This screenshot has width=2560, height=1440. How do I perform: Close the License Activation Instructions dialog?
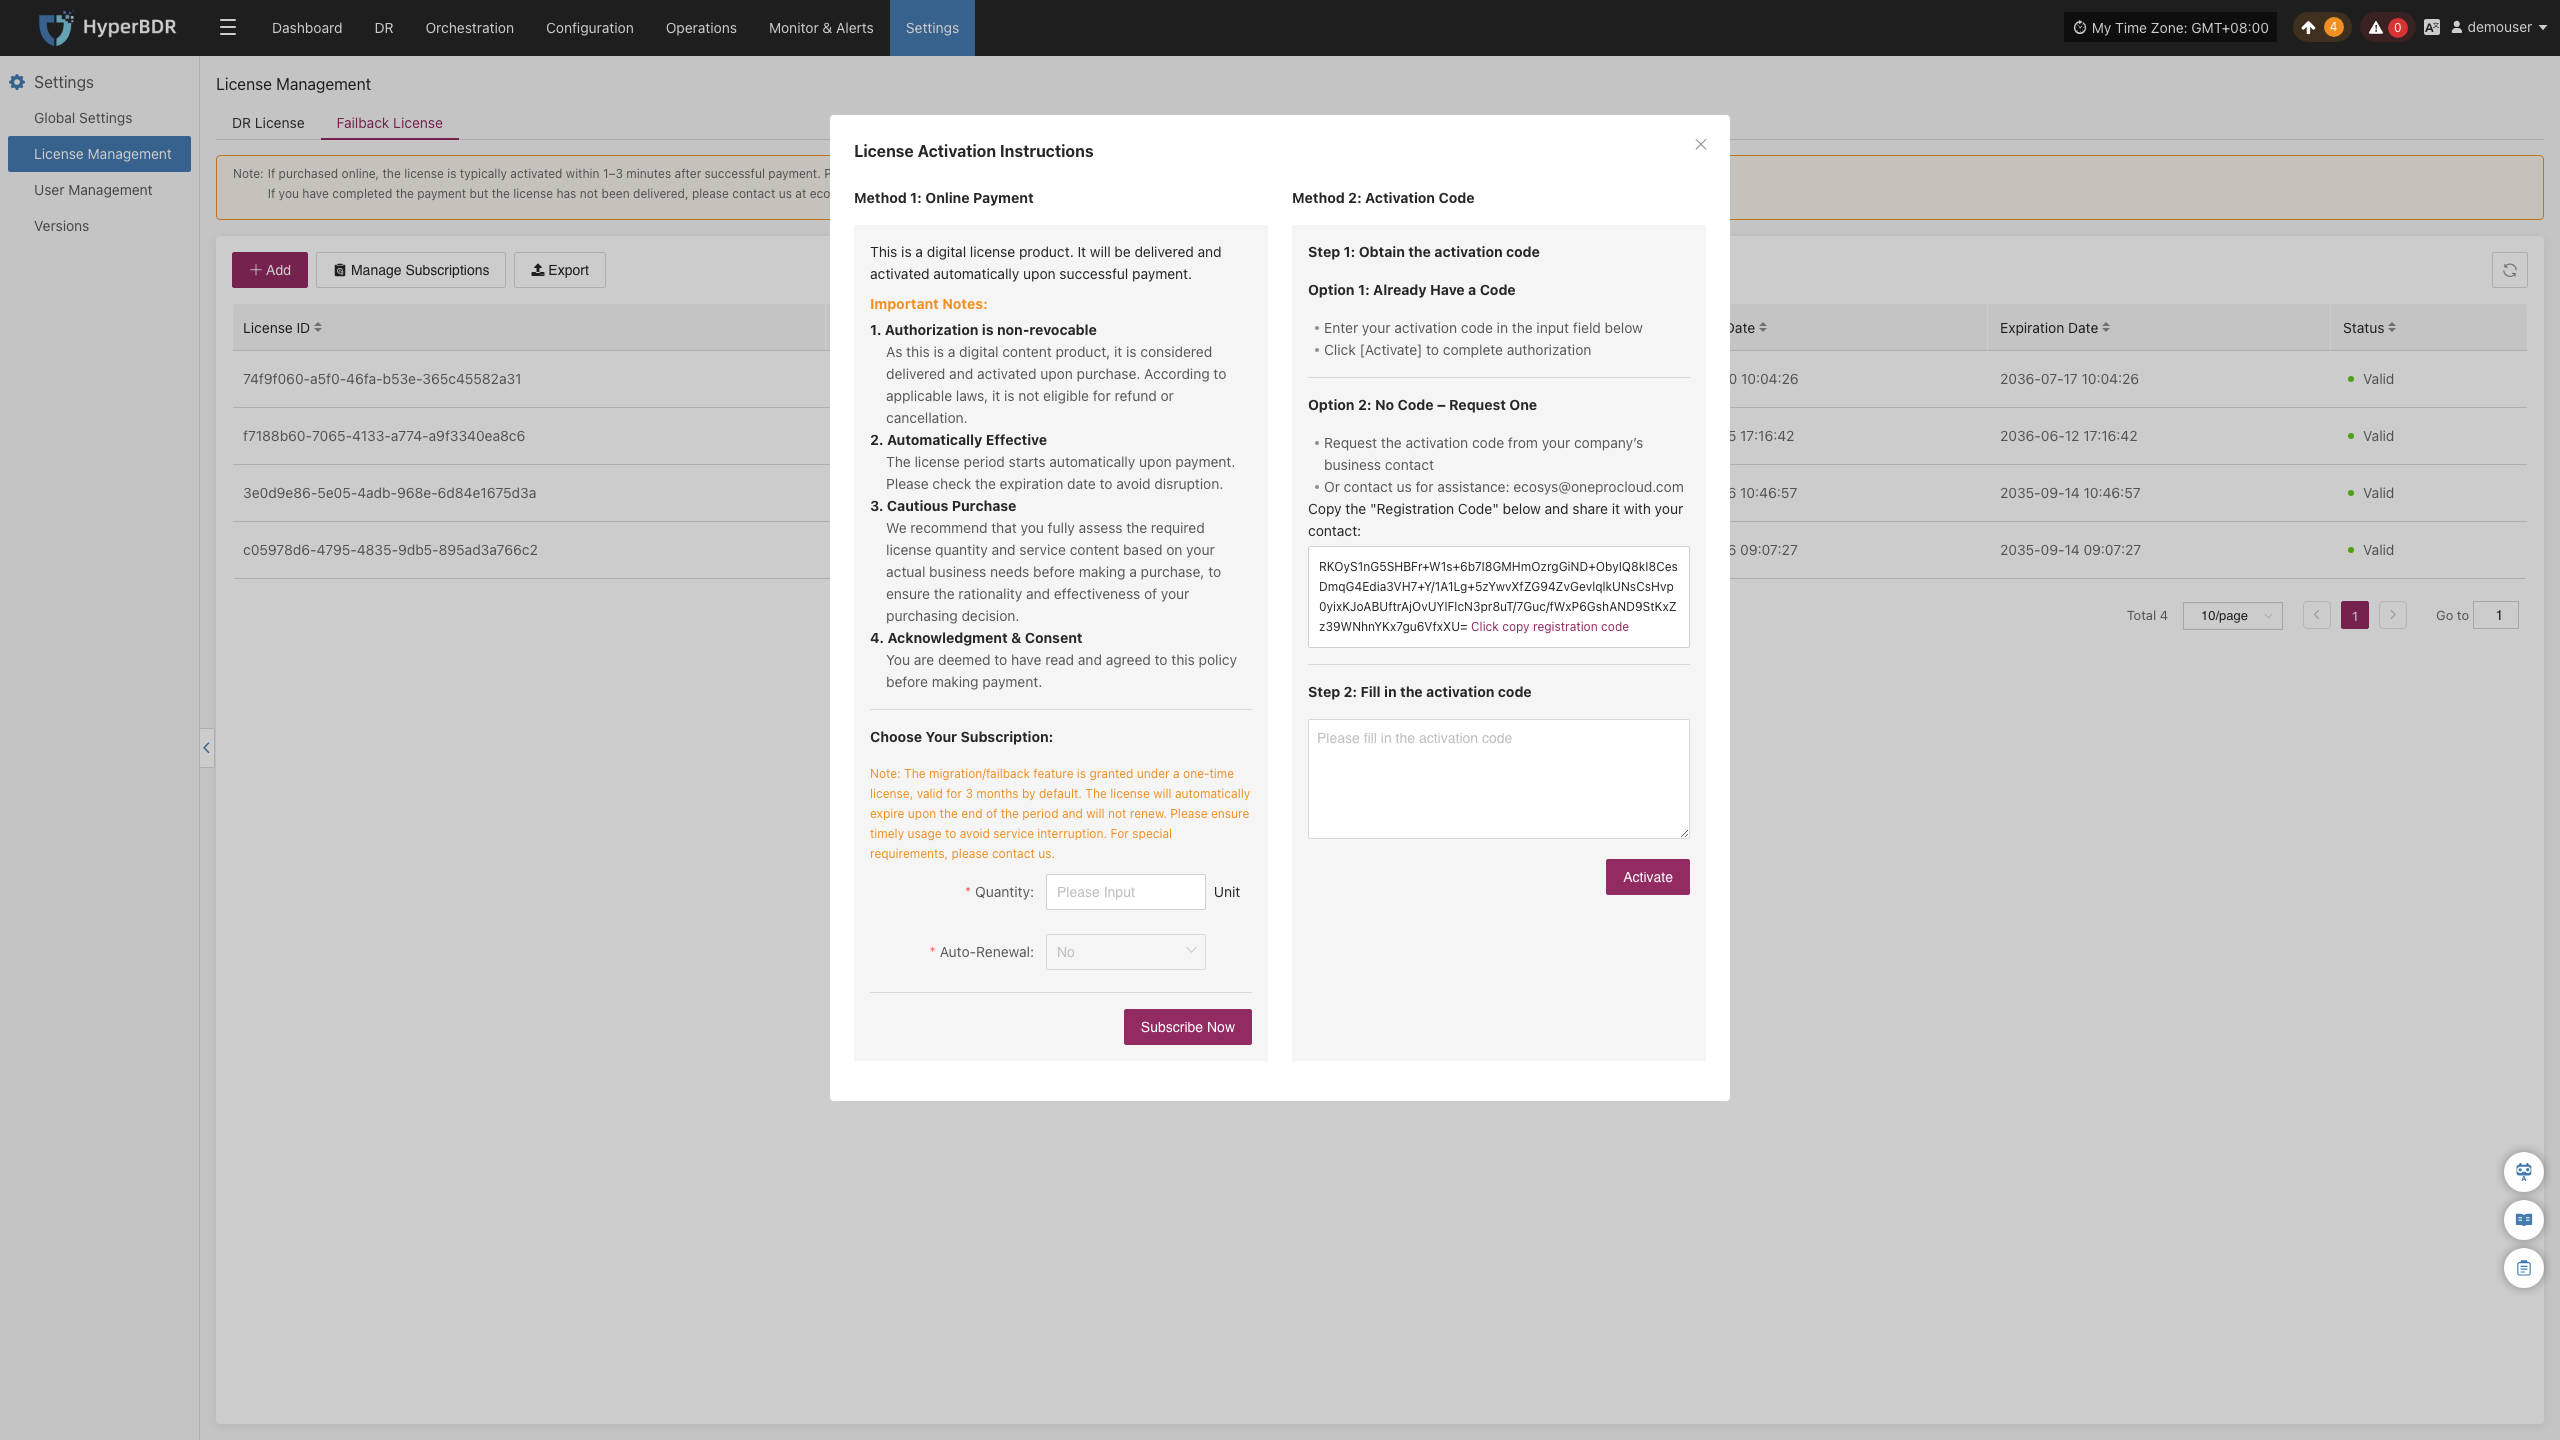click(1700, 145)
